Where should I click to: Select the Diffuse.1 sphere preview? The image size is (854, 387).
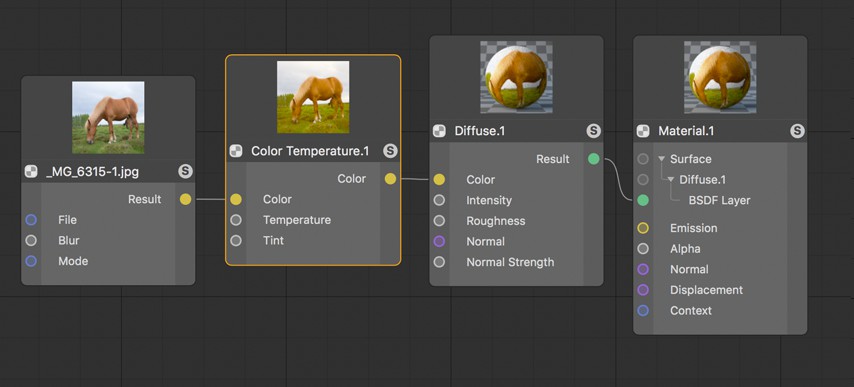516,77
